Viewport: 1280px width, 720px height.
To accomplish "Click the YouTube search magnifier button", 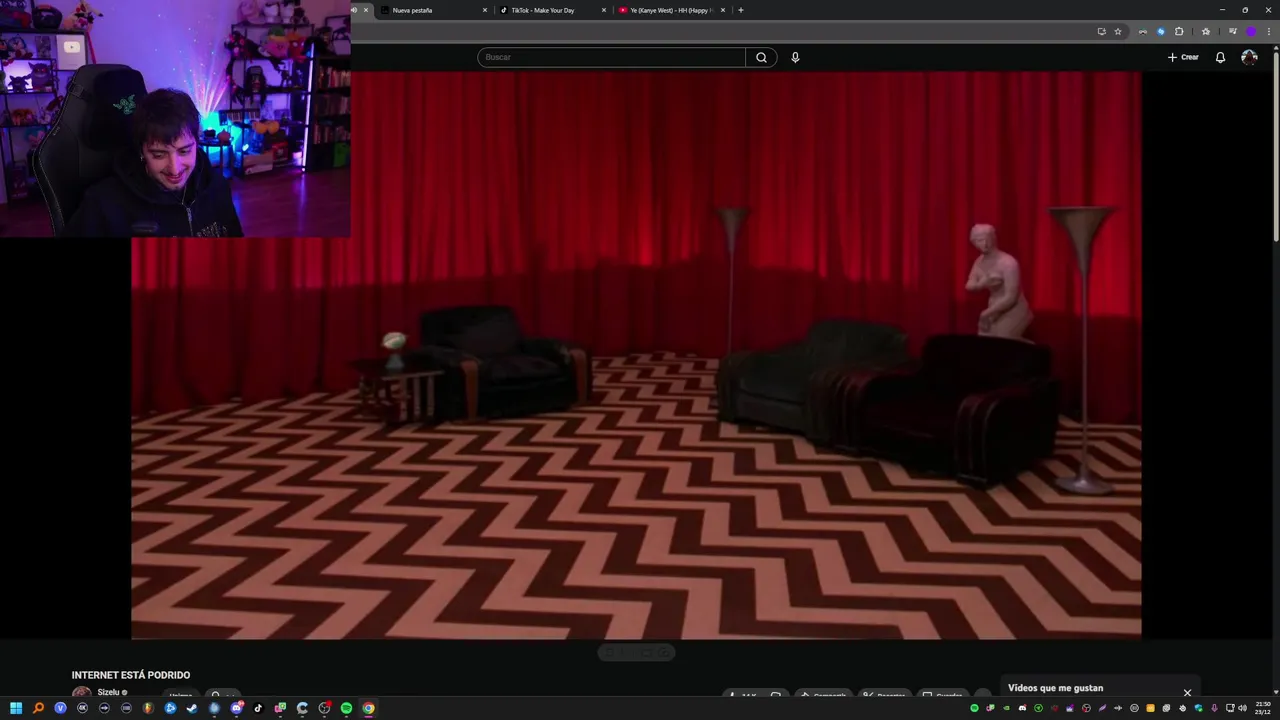I will pos(761,57).
